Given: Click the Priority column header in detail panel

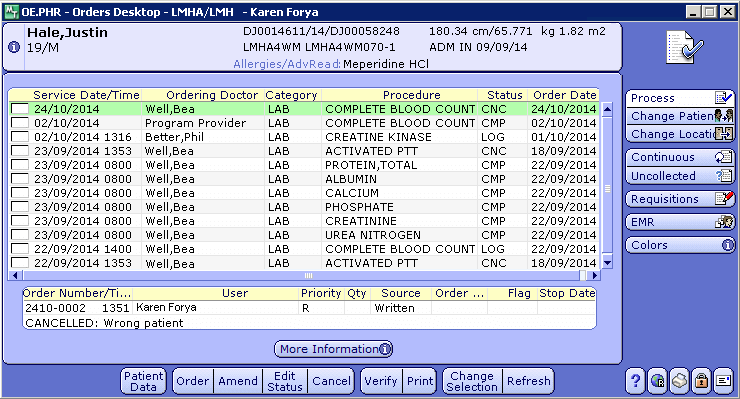Looking at the screenshot, I should click(321, 293).
